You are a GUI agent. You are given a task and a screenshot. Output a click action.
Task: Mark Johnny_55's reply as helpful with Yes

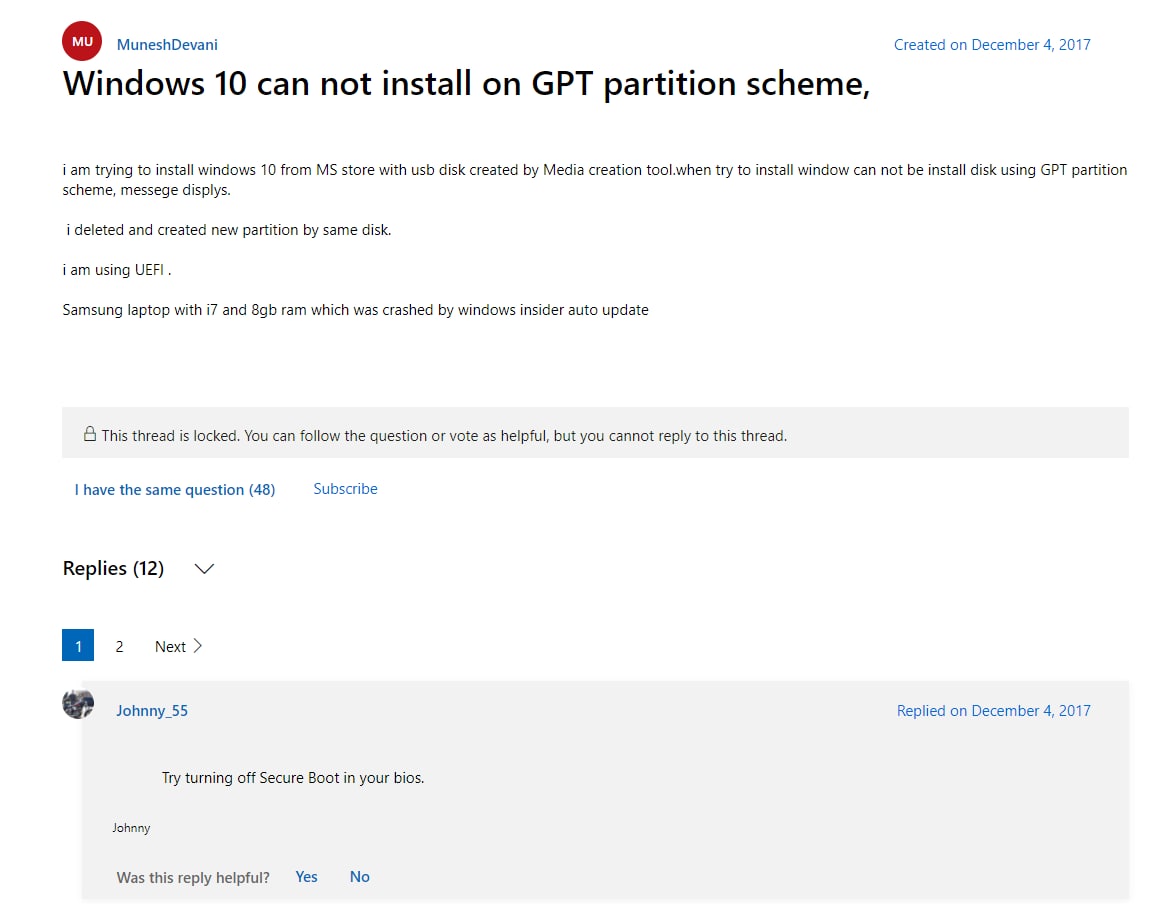(306, 877)
